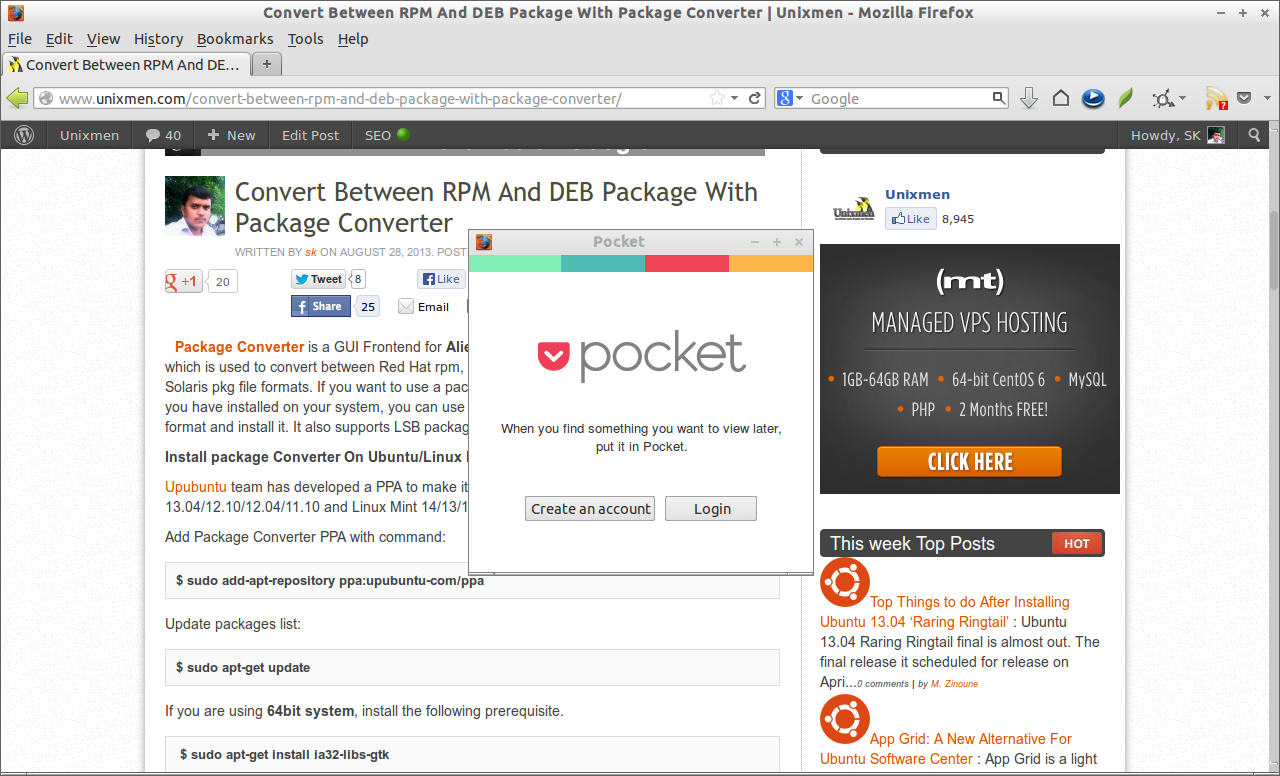1280x776 pixels.
Task: Open the 40 comments admin bar item
Action: tap(163, 135)
